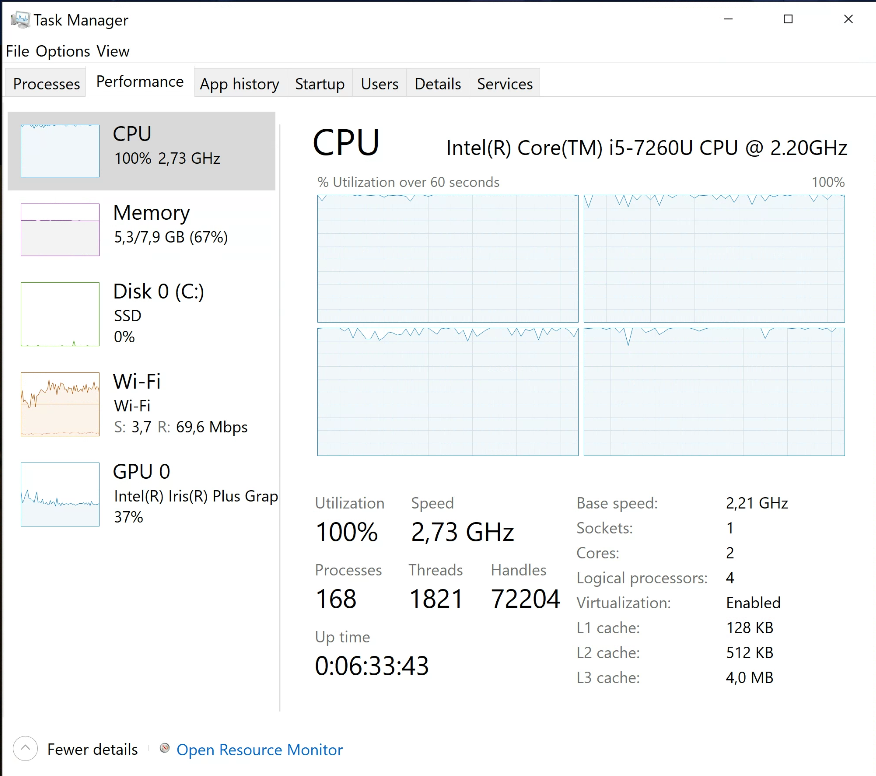The height and width of the screenshot is (776, 876).
Task: Open the Disk 0 (C:) performance graph
Action: tap(60, 314)
